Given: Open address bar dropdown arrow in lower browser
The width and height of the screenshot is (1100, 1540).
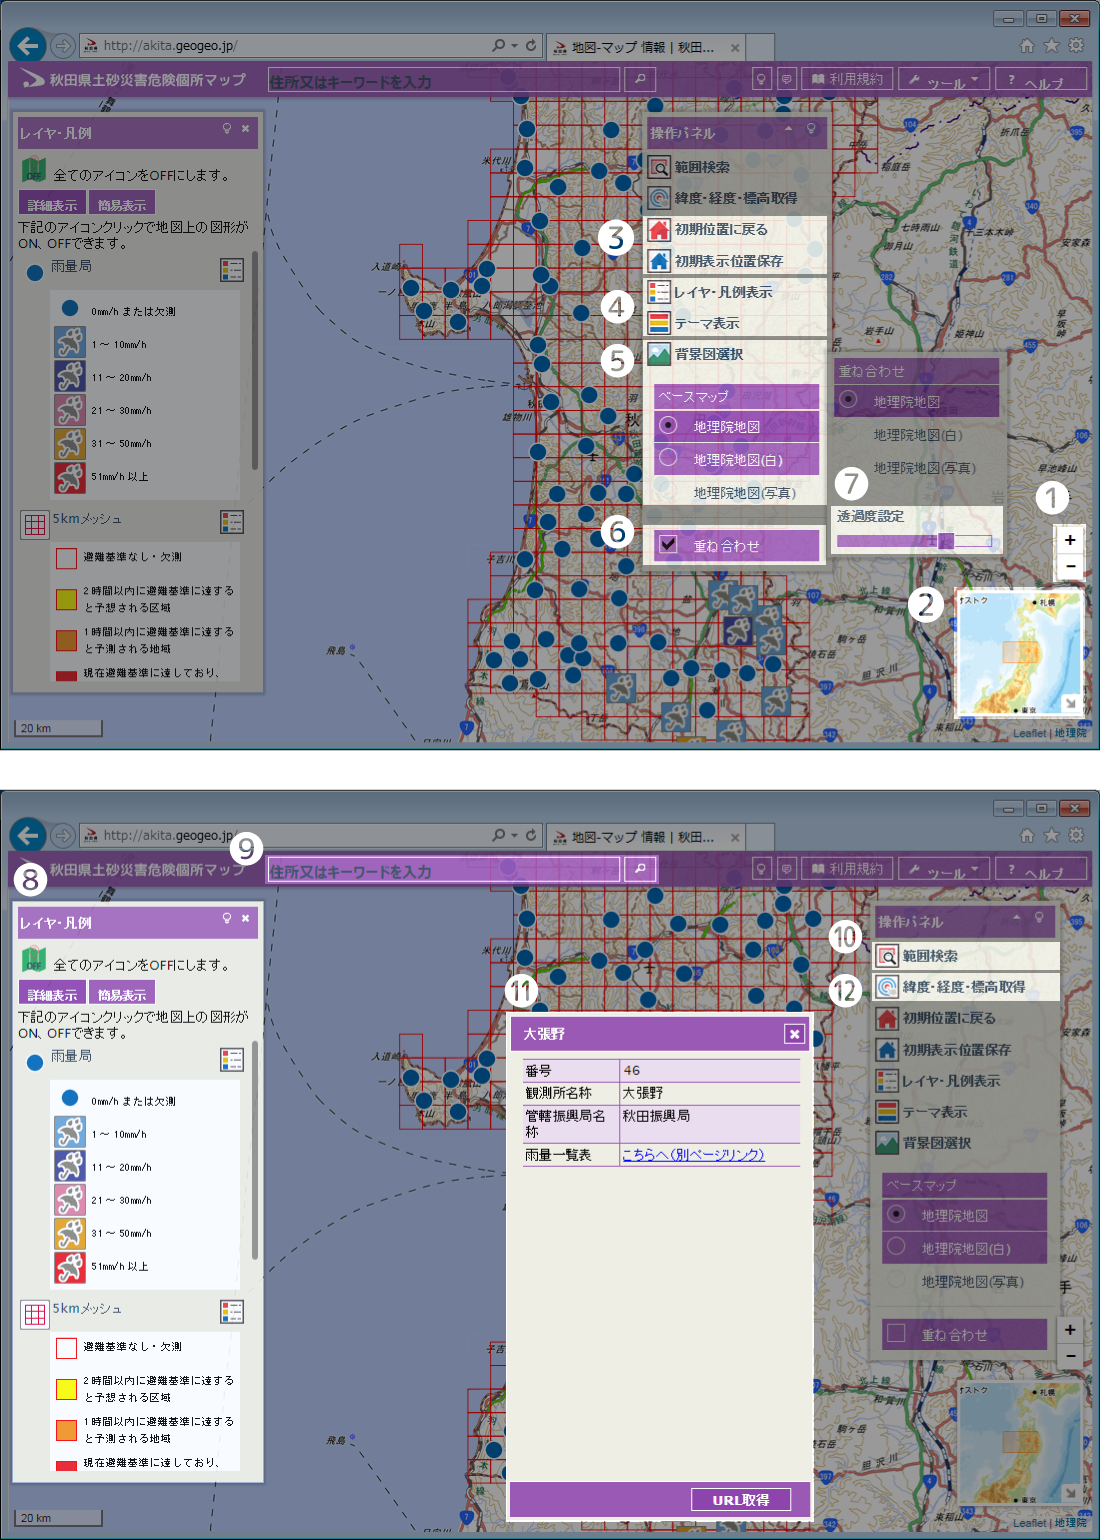Looking at the screenshot, I should point(515,835).
